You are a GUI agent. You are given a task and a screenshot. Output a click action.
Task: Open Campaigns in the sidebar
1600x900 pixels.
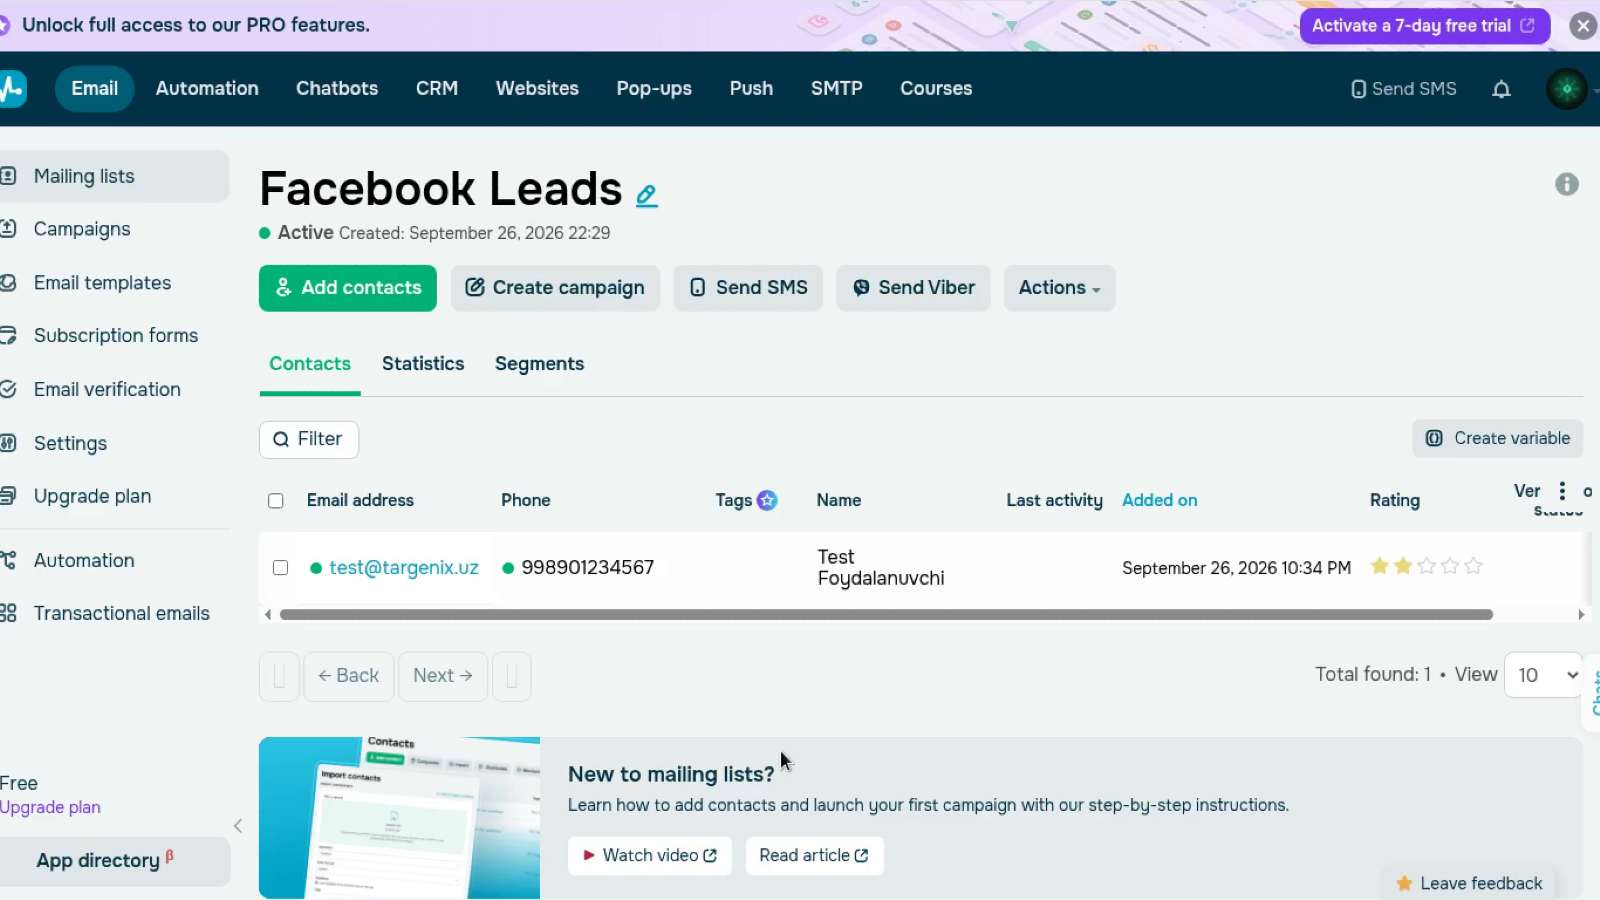point(82,229)
